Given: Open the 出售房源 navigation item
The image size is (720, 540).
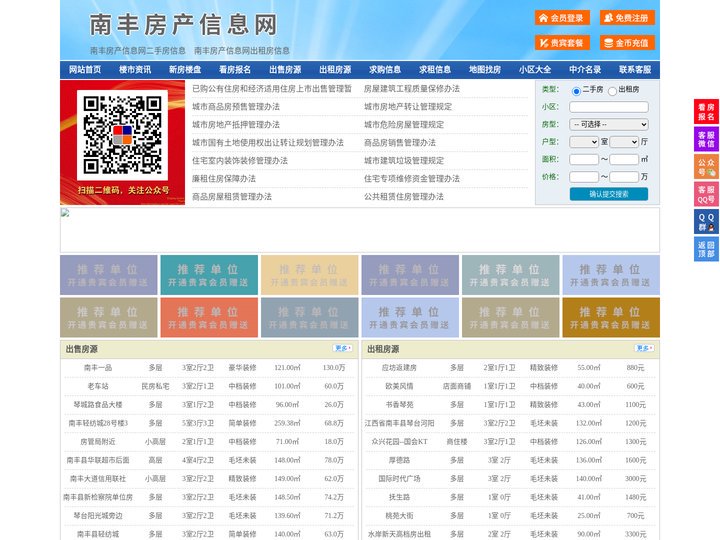Looking at the screenshot, I should pyautogui.click(x=285, y=70).
